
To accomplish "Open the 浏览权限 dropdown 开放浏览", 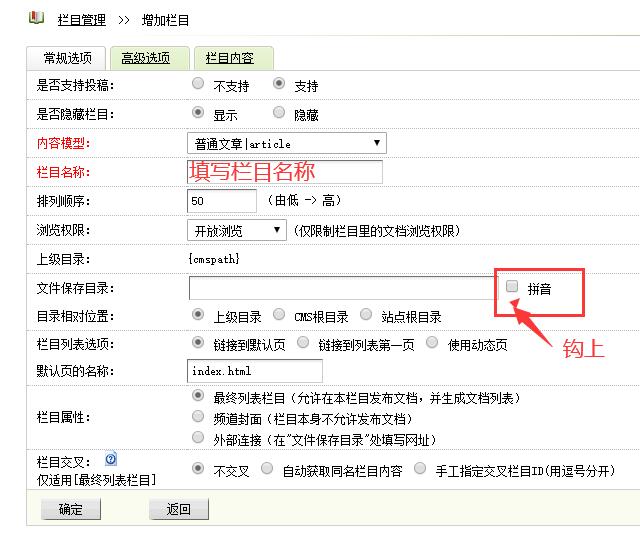I will coord(237,231).
